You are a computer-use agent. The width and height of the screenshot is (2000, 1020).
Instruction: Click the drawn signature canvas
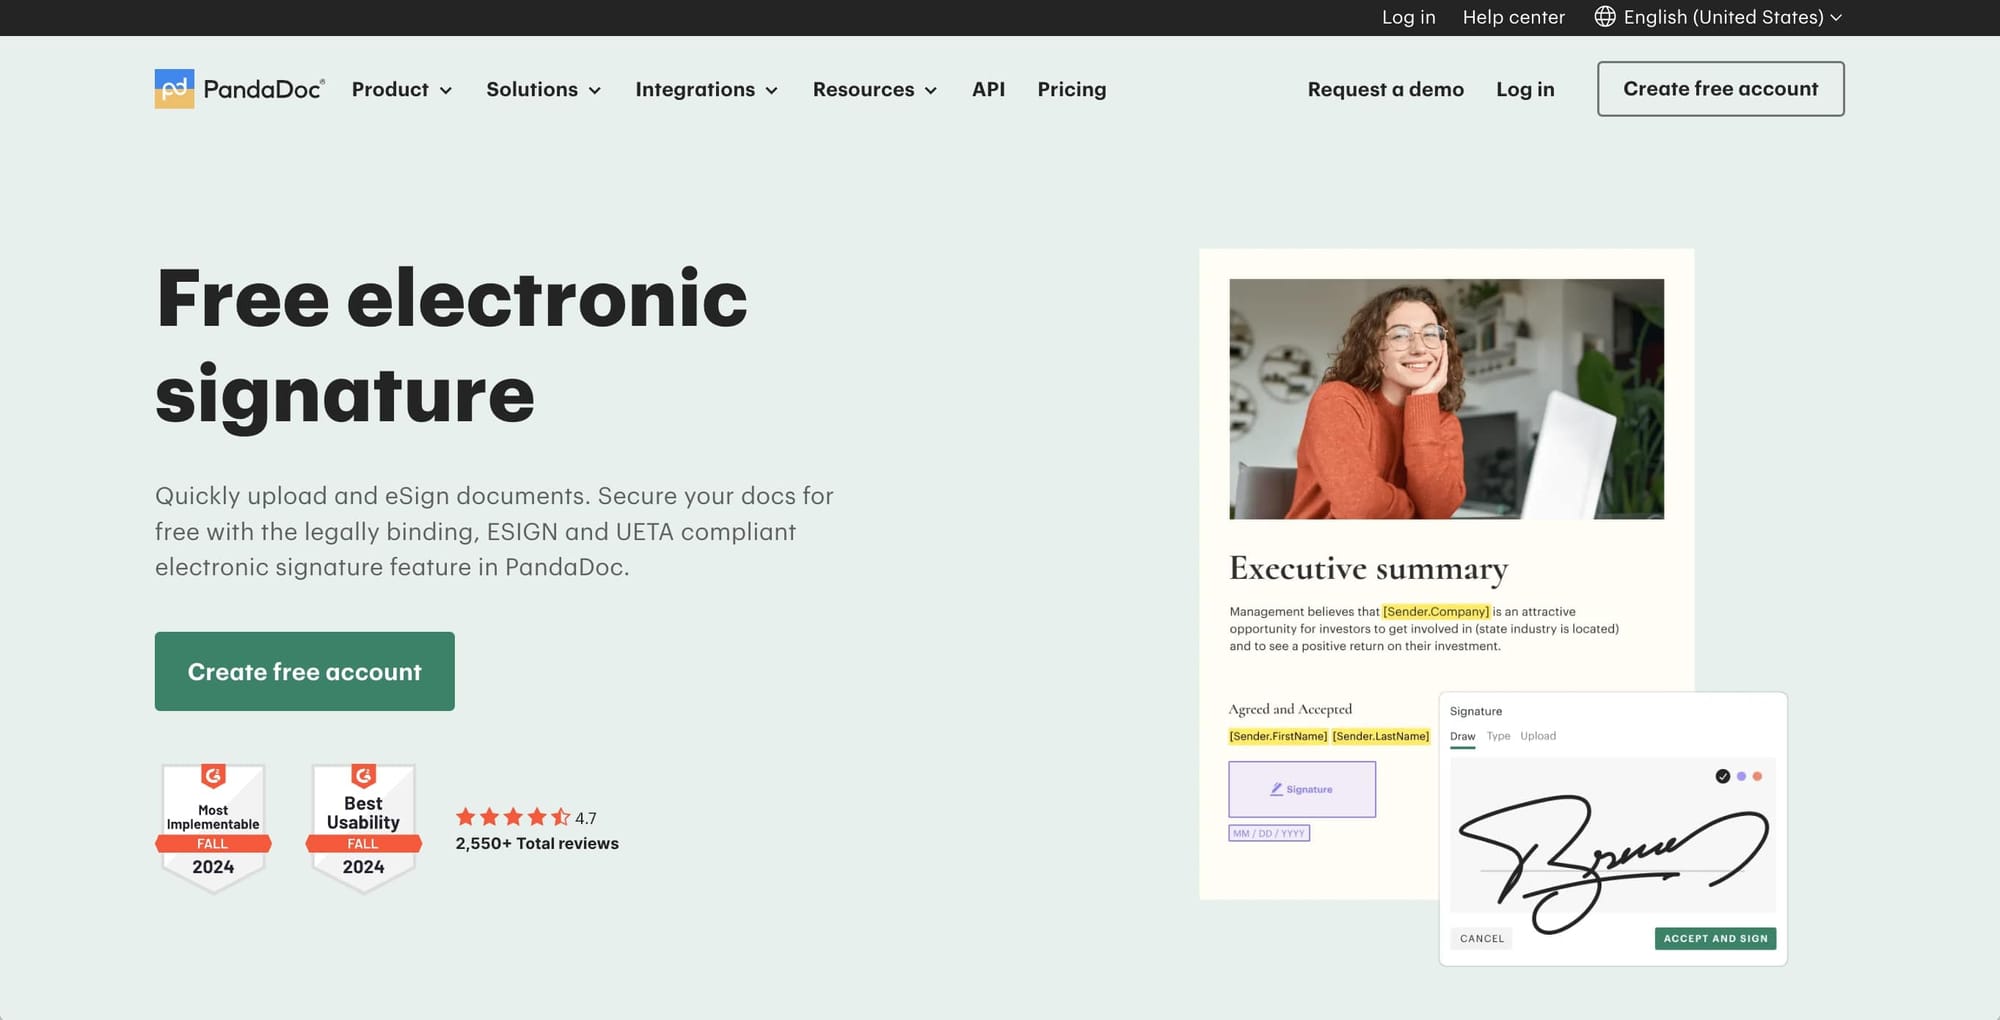[x=1612, y=835]
